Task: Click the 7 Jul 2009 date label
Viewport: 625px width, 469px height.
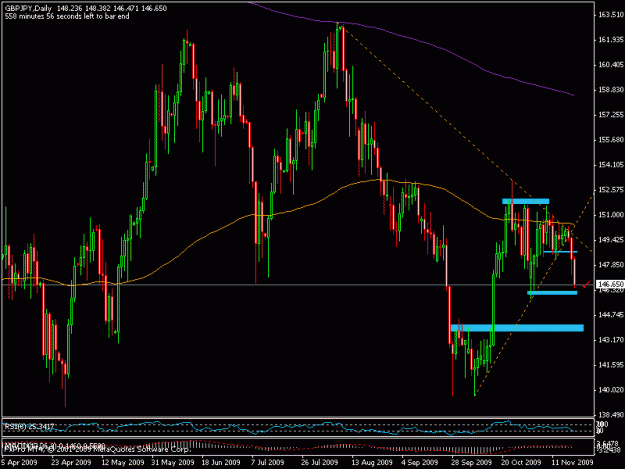Action: click(267, 463)
